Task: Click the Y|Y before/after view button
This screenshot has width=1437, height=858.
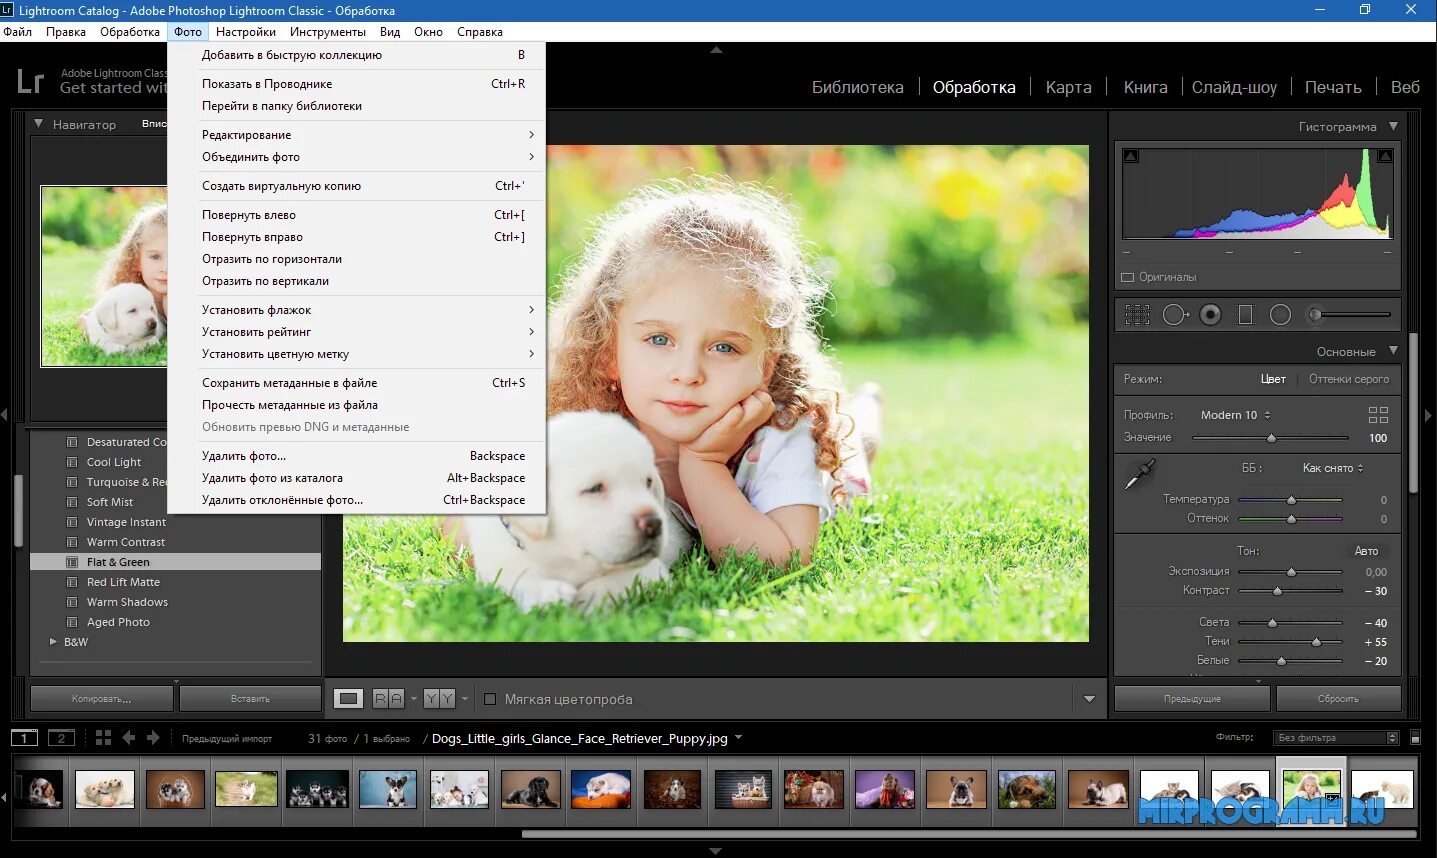Action: tap(439, 699)
